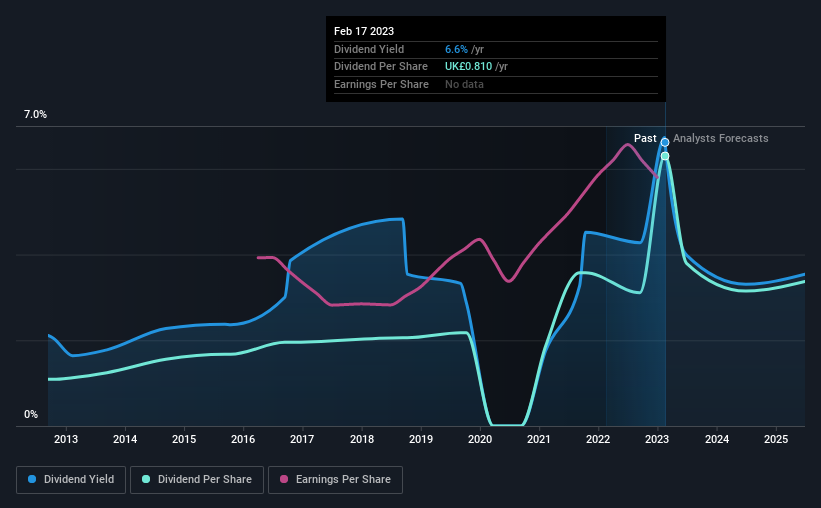
Task: Toggle the Dividend Per Share legend button
Action: tap(197, 480)
